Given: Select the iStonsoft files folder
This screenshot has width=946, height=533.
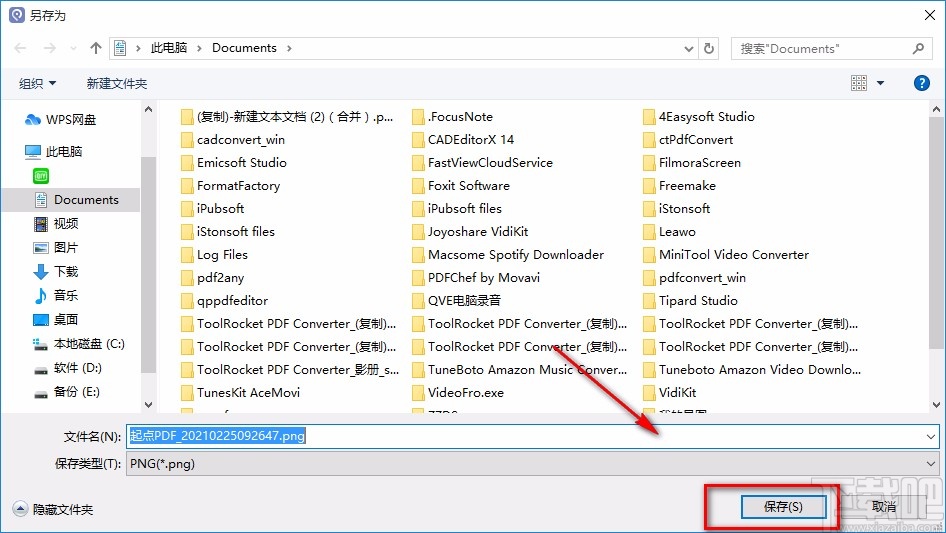Looking at the screenshot, I should pos(228,231).
